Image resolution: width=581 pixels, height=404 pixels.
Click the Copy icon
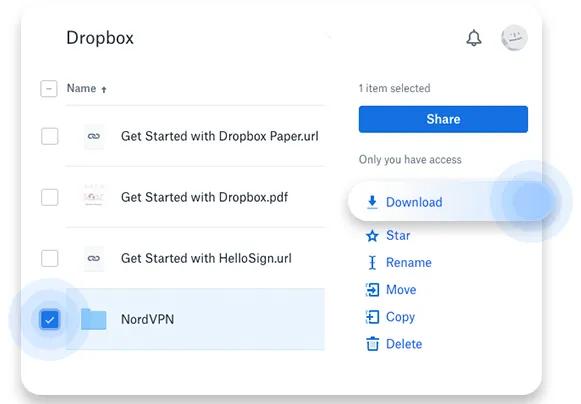(x=372, y=317)
